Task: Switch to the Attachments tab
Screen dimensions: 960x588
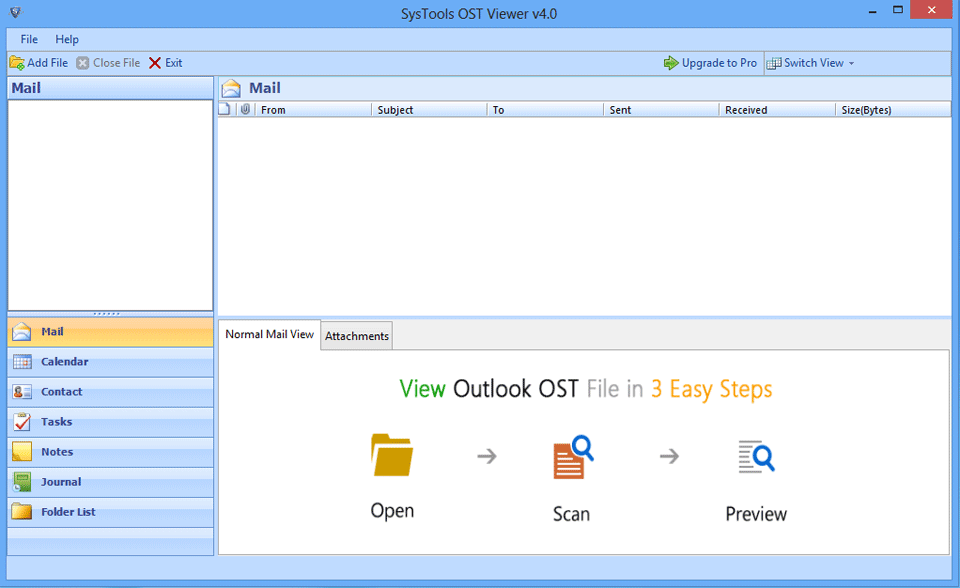Action: click(x=357, y=336)
